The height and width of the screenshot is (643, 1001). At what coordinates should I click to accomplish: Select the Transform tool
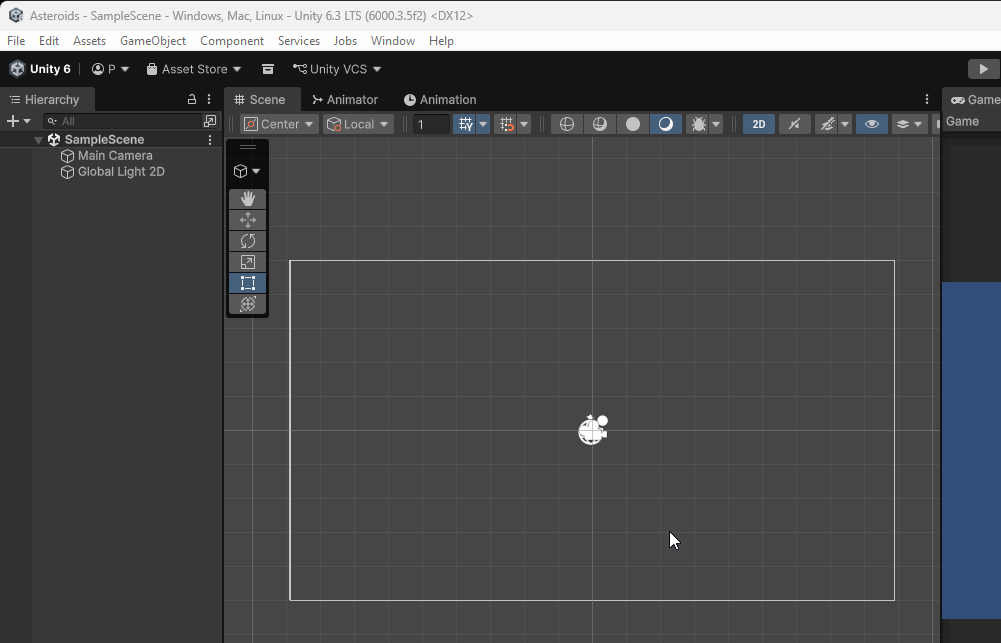[x=248, y=304]
